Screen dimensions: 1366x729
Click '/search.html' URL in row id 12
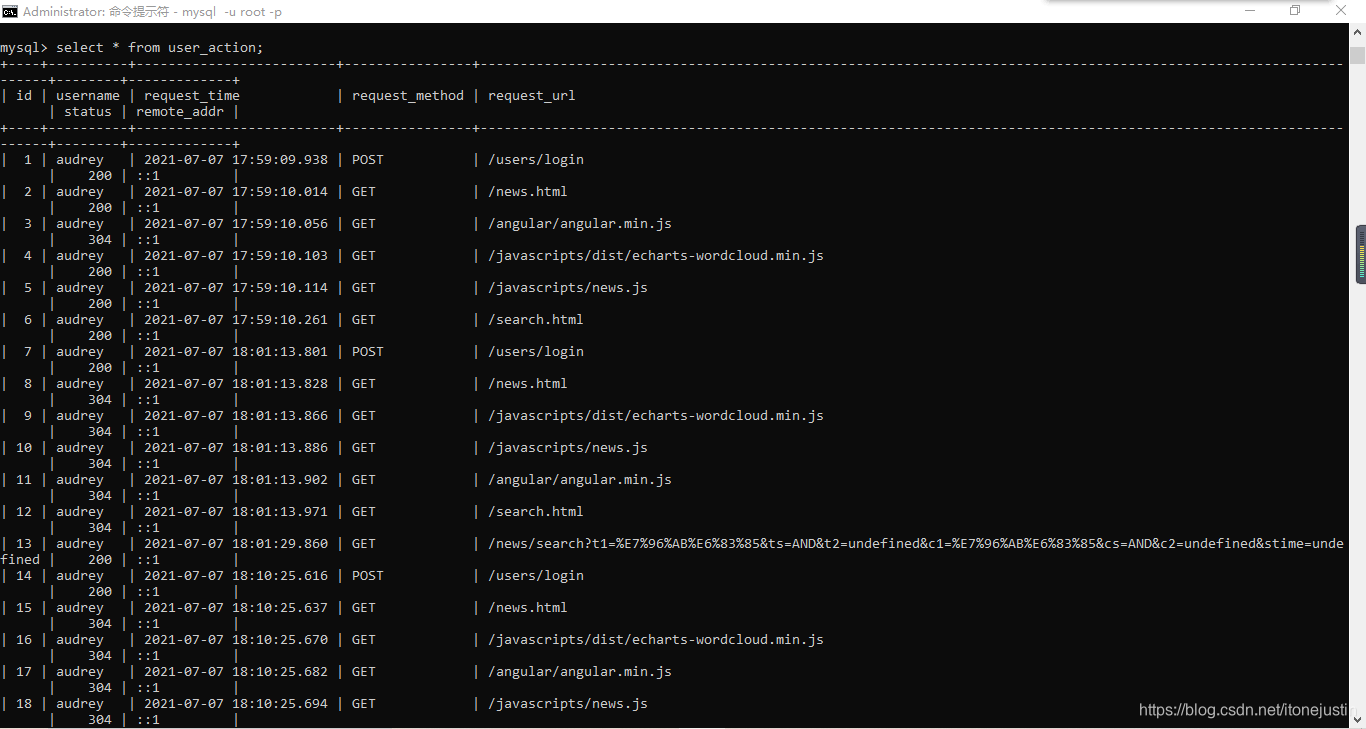[536, 512]
